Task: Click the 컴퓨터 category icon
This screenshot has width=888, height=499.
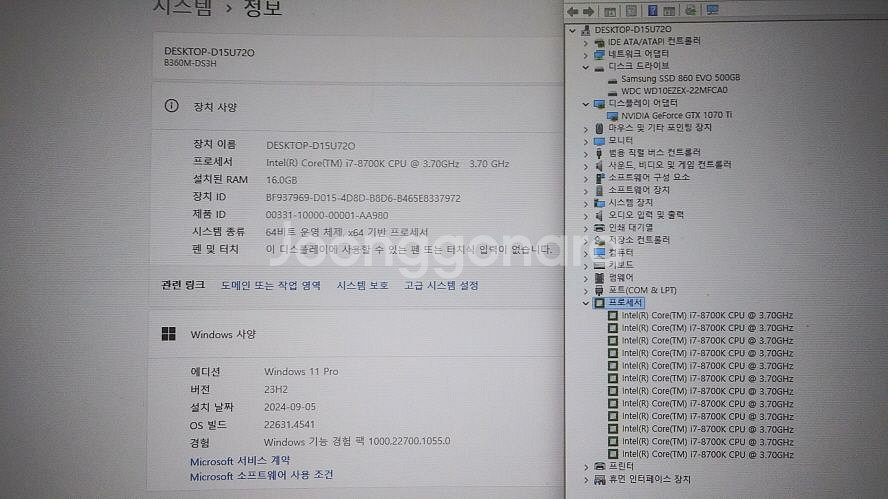Action: point(599,253)
